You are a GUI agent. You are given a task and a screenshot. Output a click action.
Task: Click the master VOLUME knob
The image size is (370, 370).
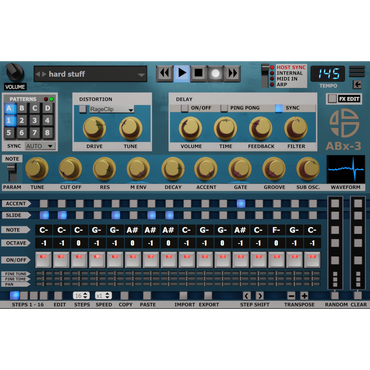tap(15, 72)
